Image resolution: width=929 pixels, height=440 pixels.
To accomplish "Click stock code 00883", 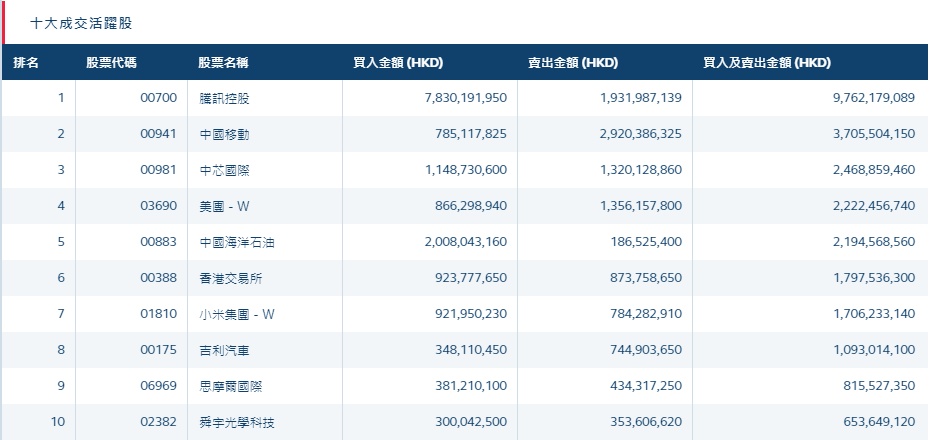I will click(158, 242).
